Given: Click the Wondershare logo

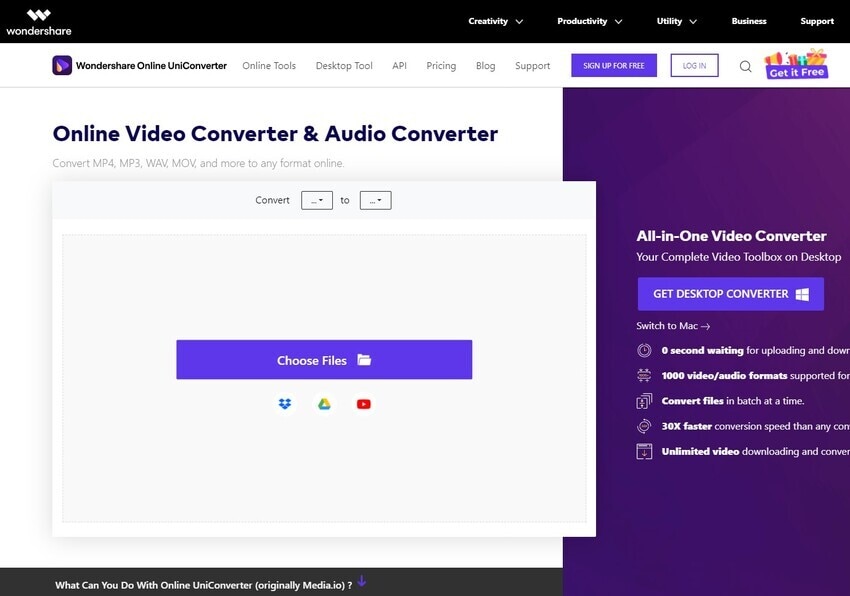Looking at the screenshot, I should [x=38, y=22].
